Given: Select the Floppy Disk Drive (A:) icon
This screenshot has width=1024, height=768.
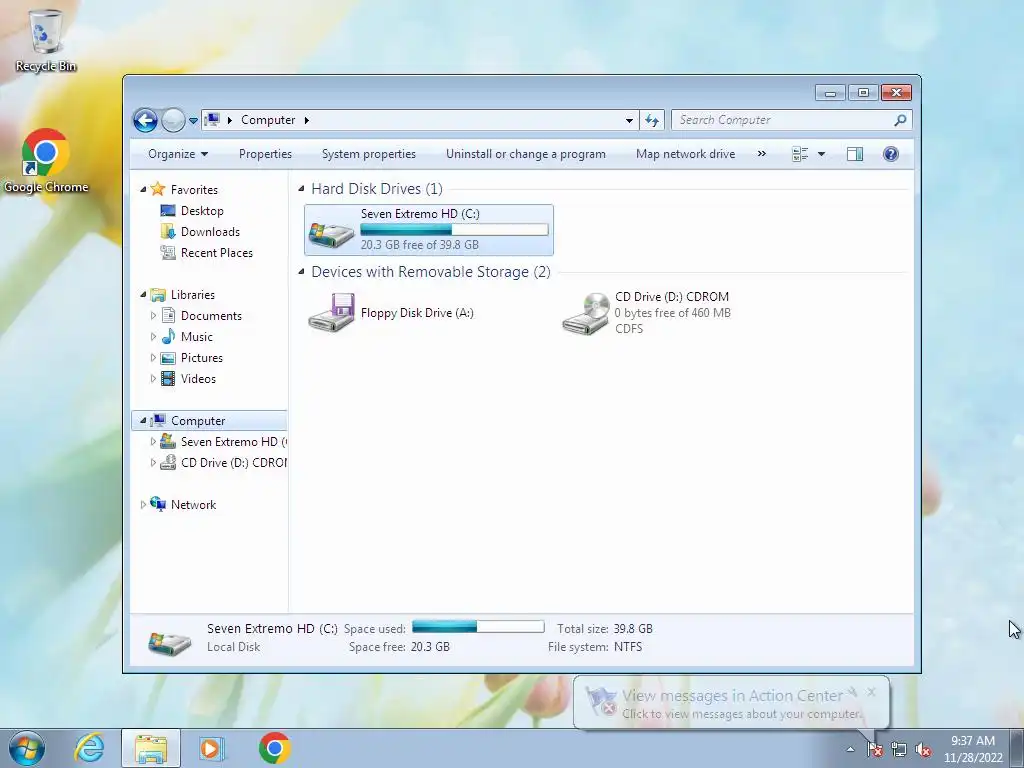Looking at the screenshot, I should [332, 313].
